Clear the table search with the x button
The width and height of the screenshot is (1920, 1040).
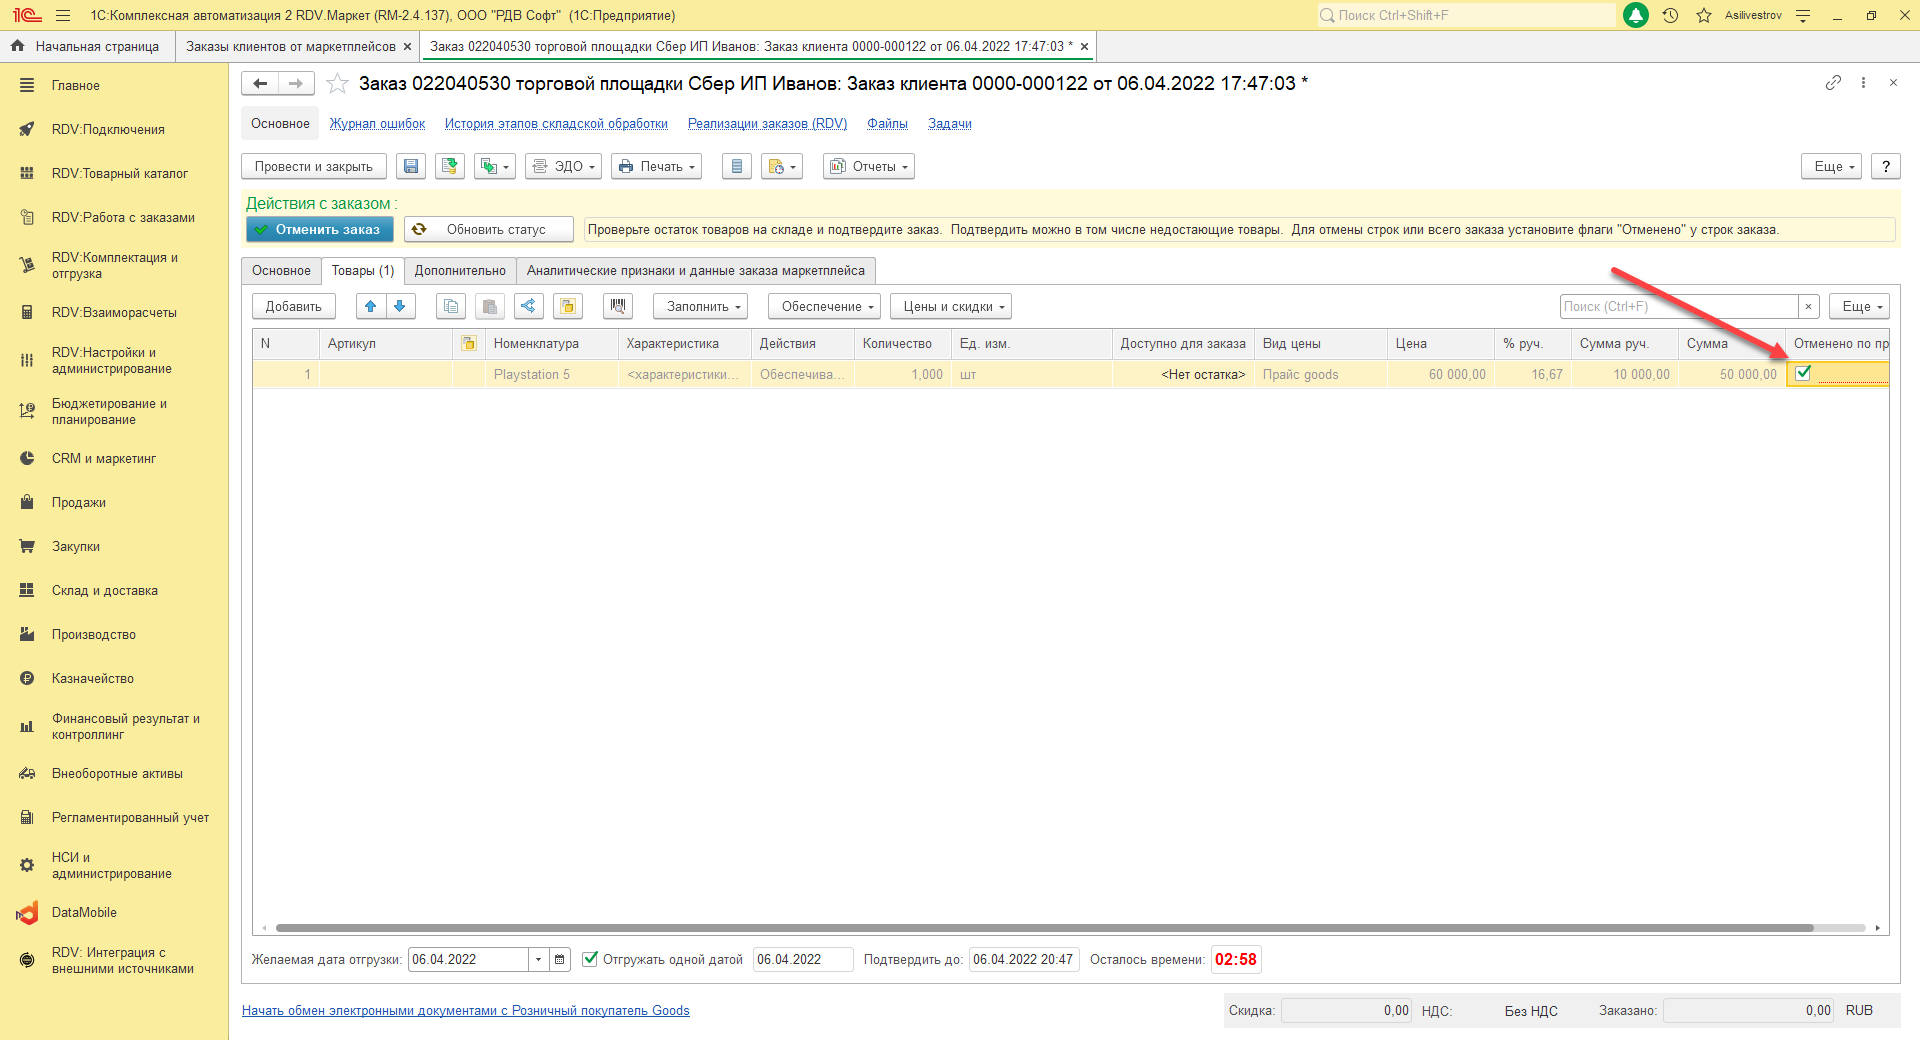[1808, 307]
